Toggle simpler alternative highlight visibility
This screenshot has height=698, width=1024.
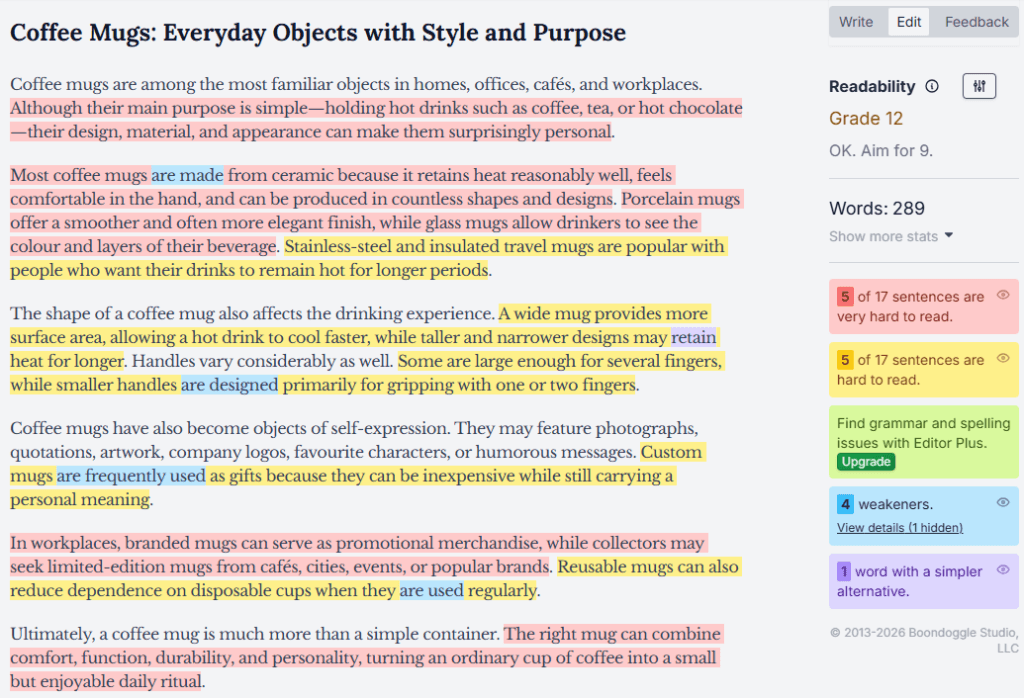[x=1003, y=570]
